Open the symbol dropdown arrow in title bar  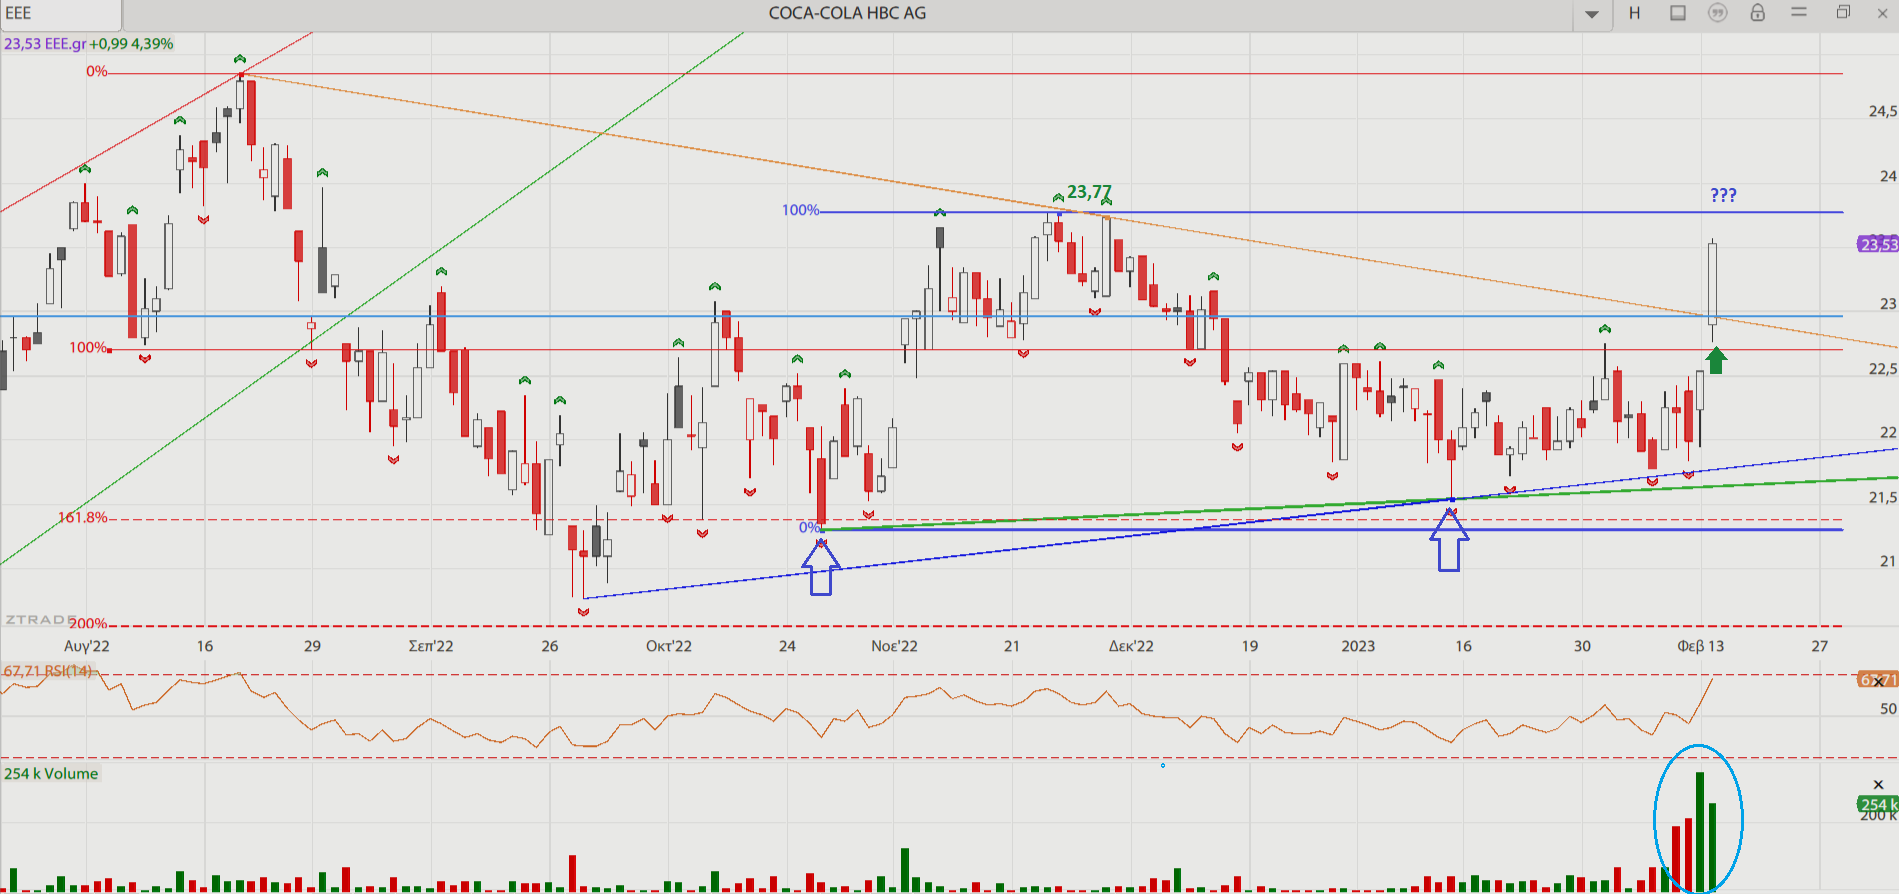point(1592,14)
